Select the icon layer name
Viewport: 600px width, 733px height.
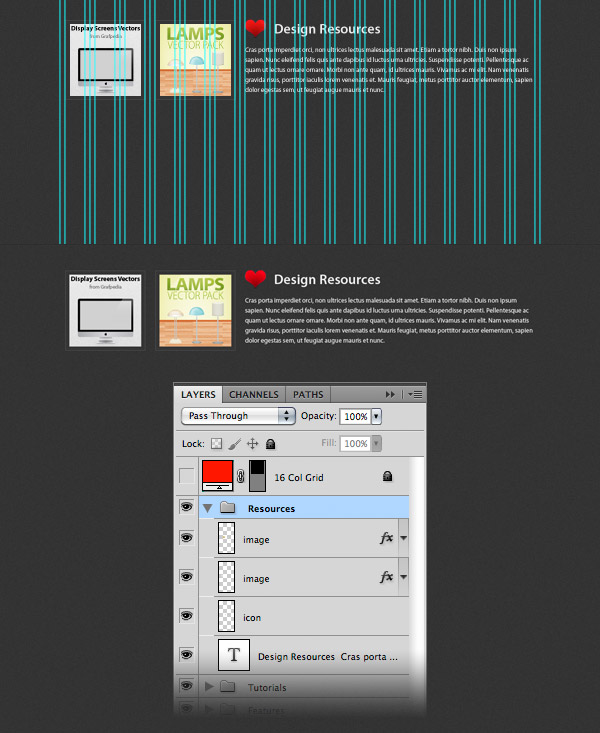(252, 618)
